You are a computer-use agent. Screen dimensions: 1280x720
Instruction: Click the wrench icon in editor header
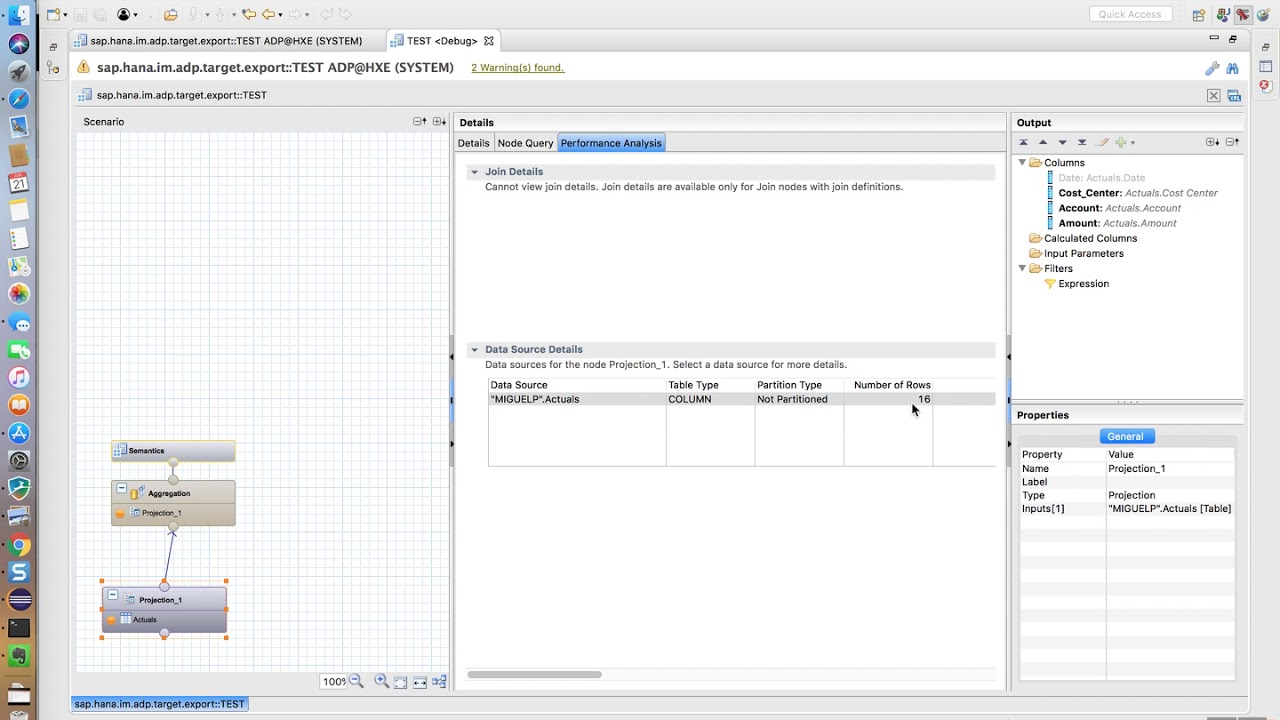(1212, 68)
